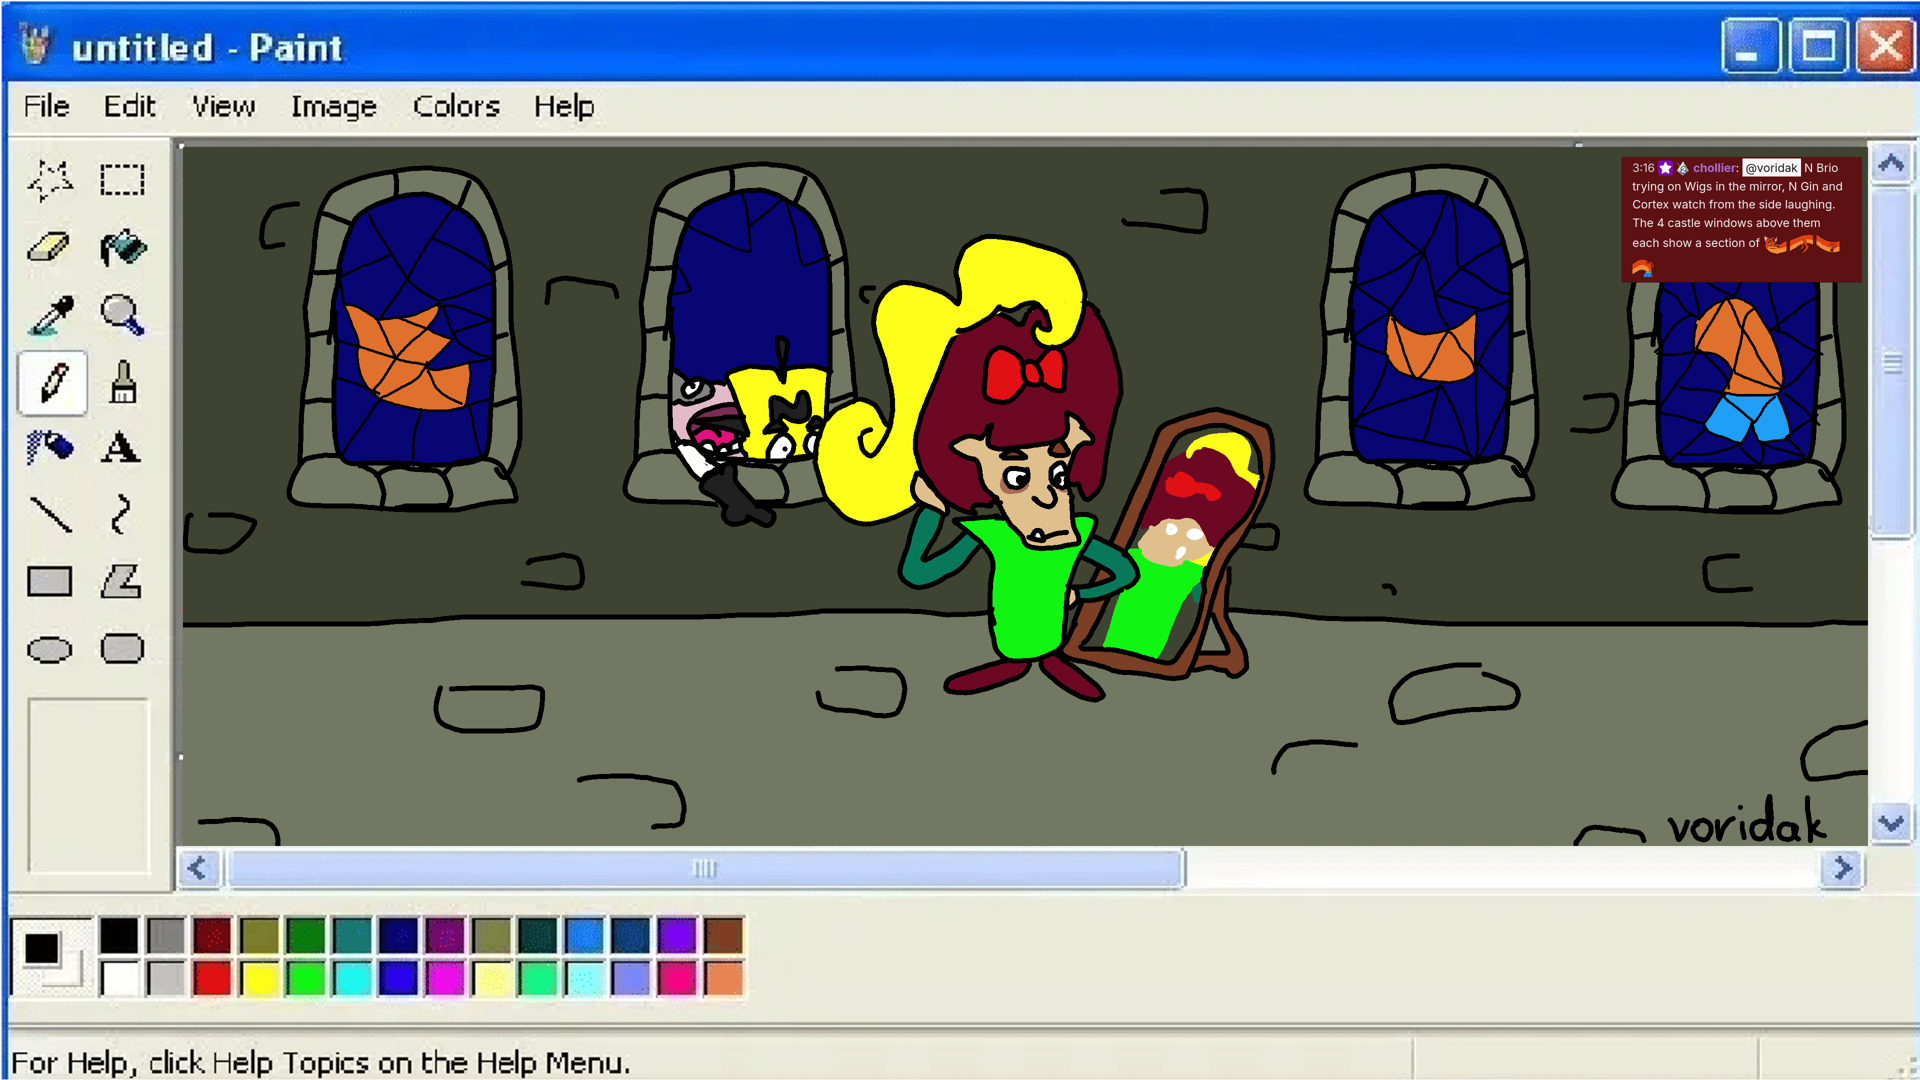Activate the Polygon tool

(122, 582)
